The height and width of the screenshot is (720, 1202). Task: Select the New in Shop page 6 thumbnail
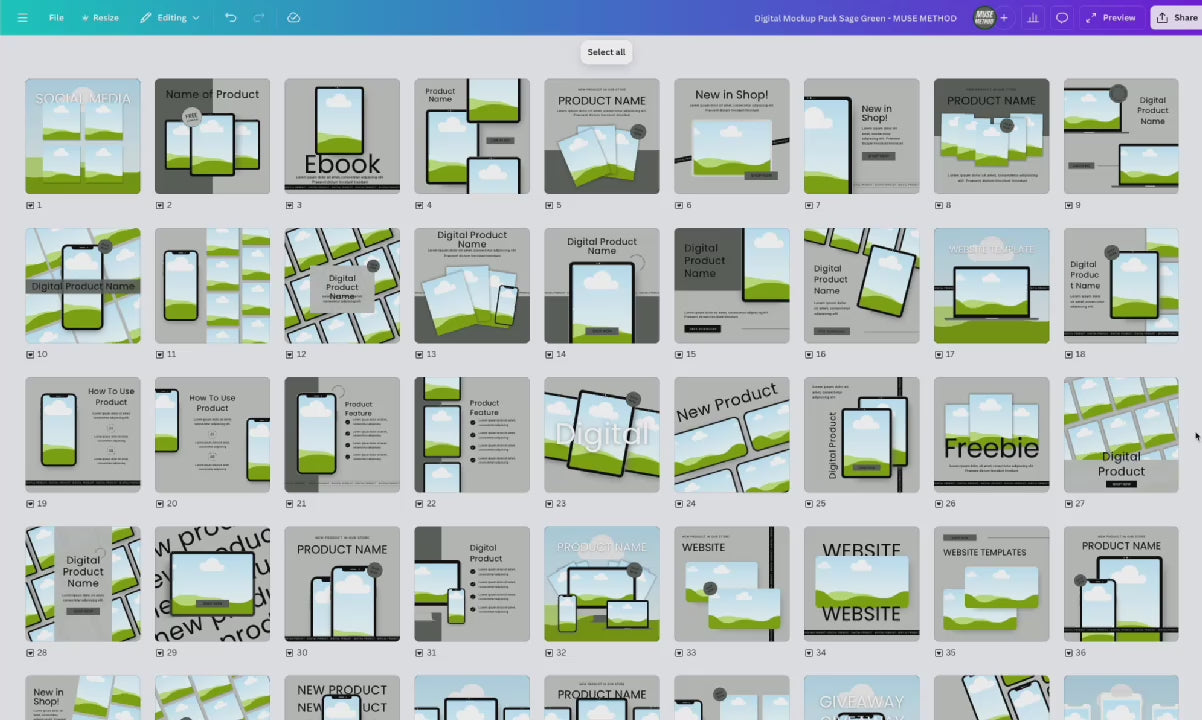732,136
